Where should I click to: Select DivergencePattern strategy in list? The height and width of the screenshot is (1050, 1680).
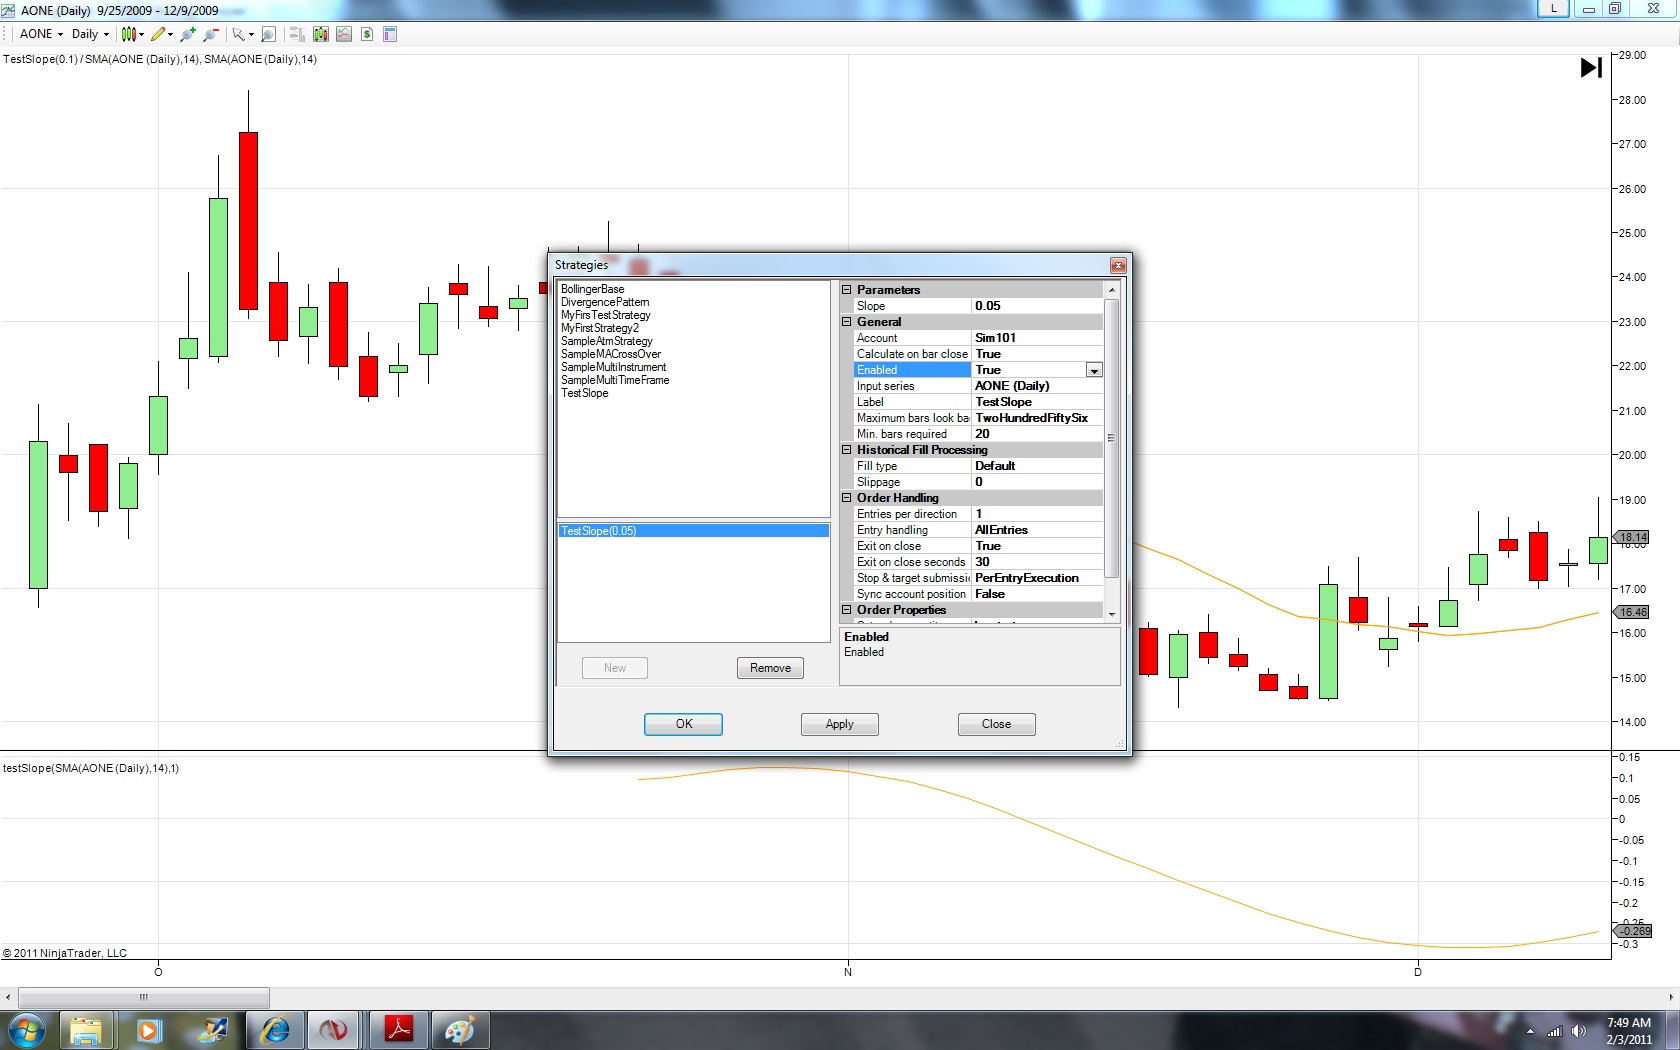605,302
